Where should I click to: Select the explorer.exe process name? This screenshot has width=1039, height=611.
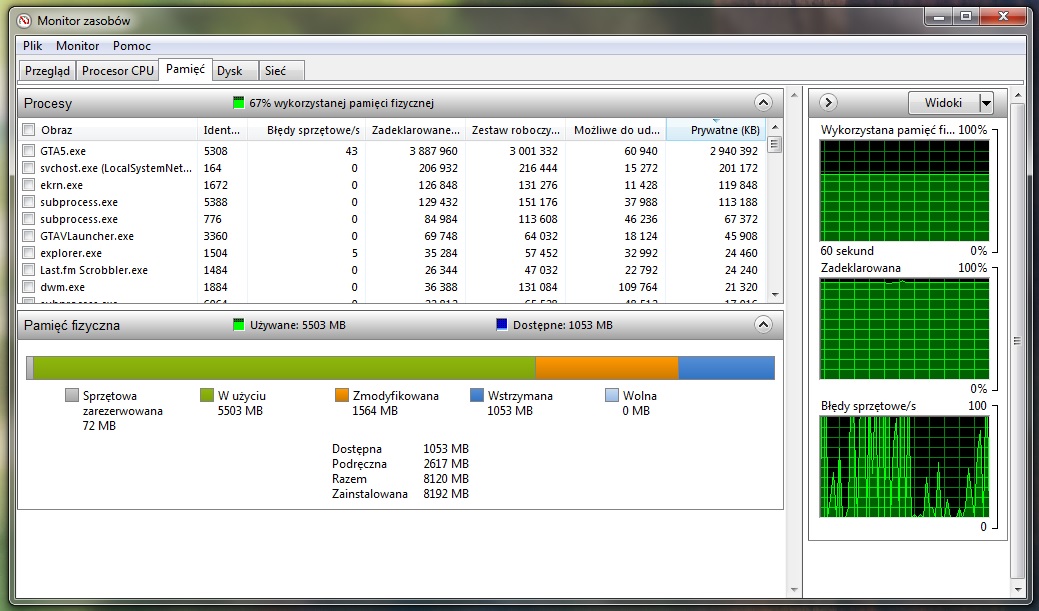pyautogui.click(x=71, y=253)
